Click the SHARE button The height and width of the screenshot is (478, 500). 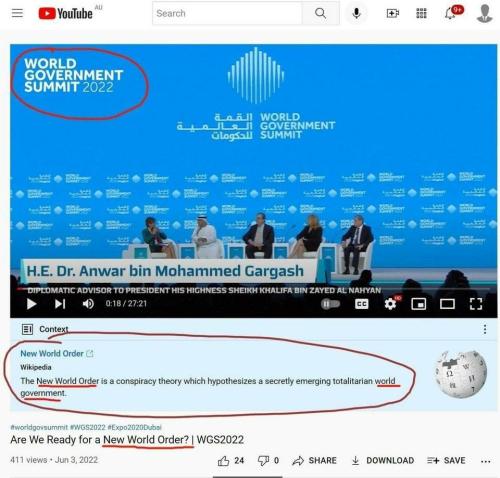pyautogui.click(x=314, y=461)
